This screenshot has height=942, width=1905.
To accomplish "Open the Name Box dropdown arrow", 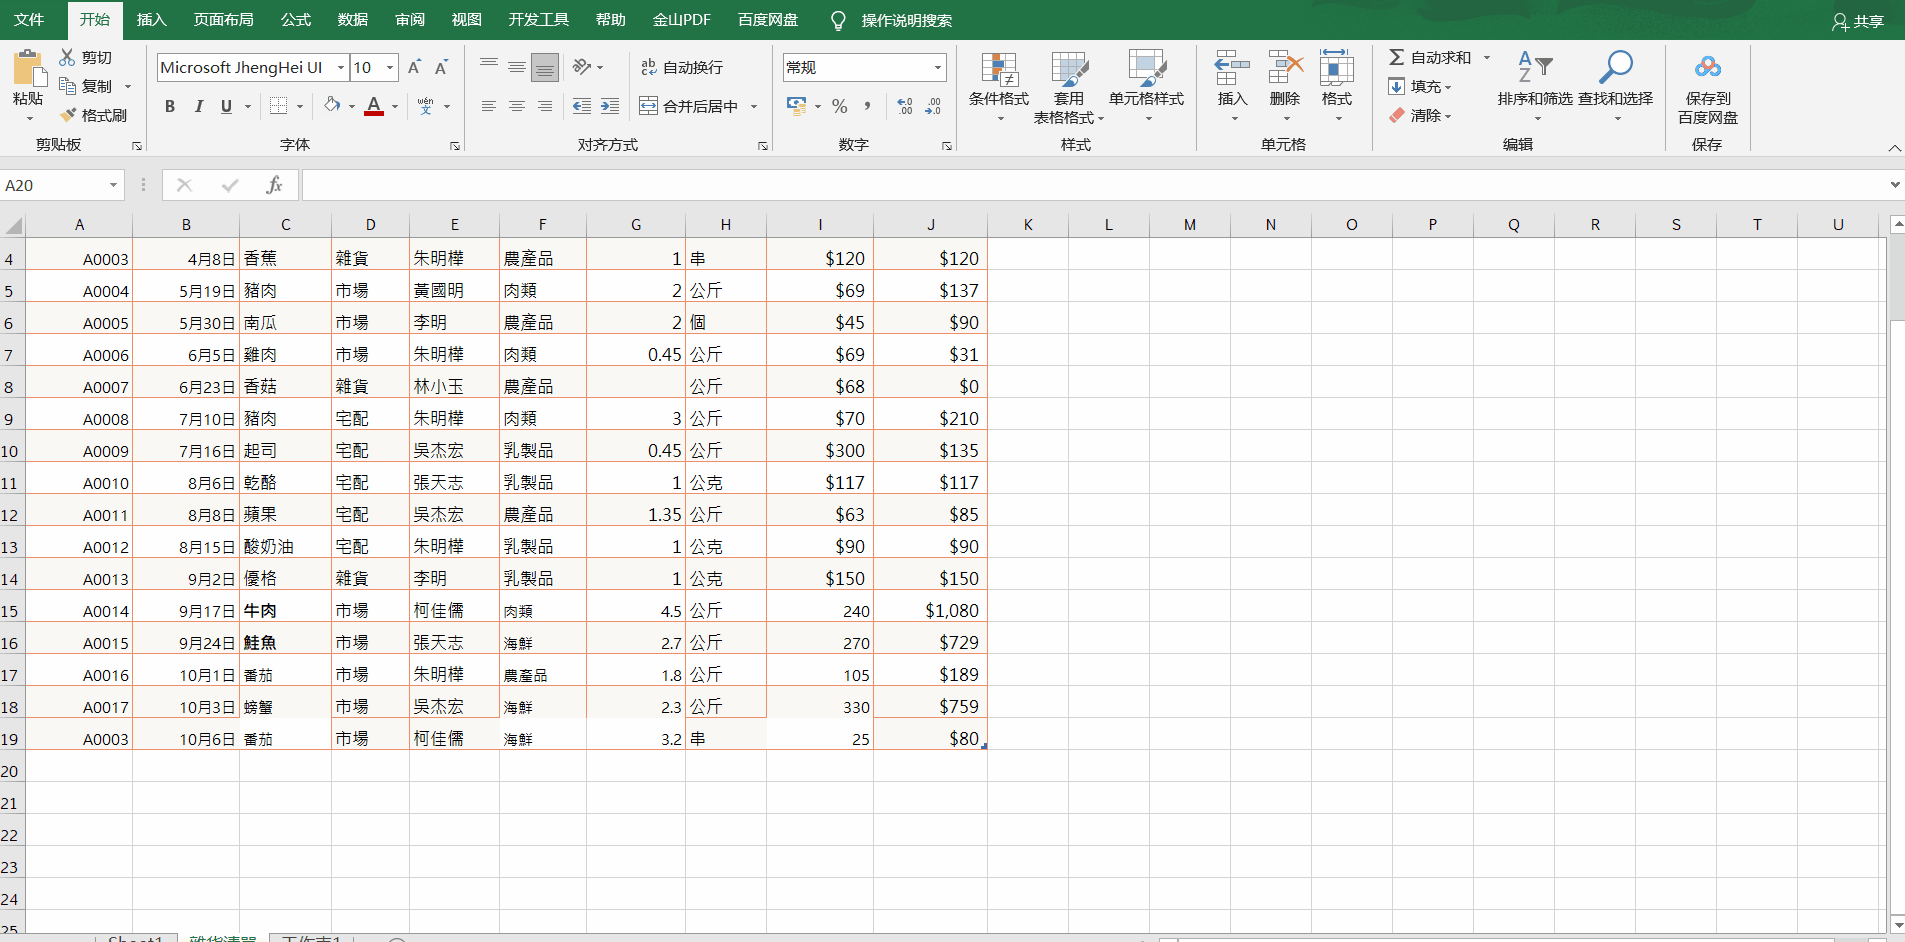I will tap(113, 185).
